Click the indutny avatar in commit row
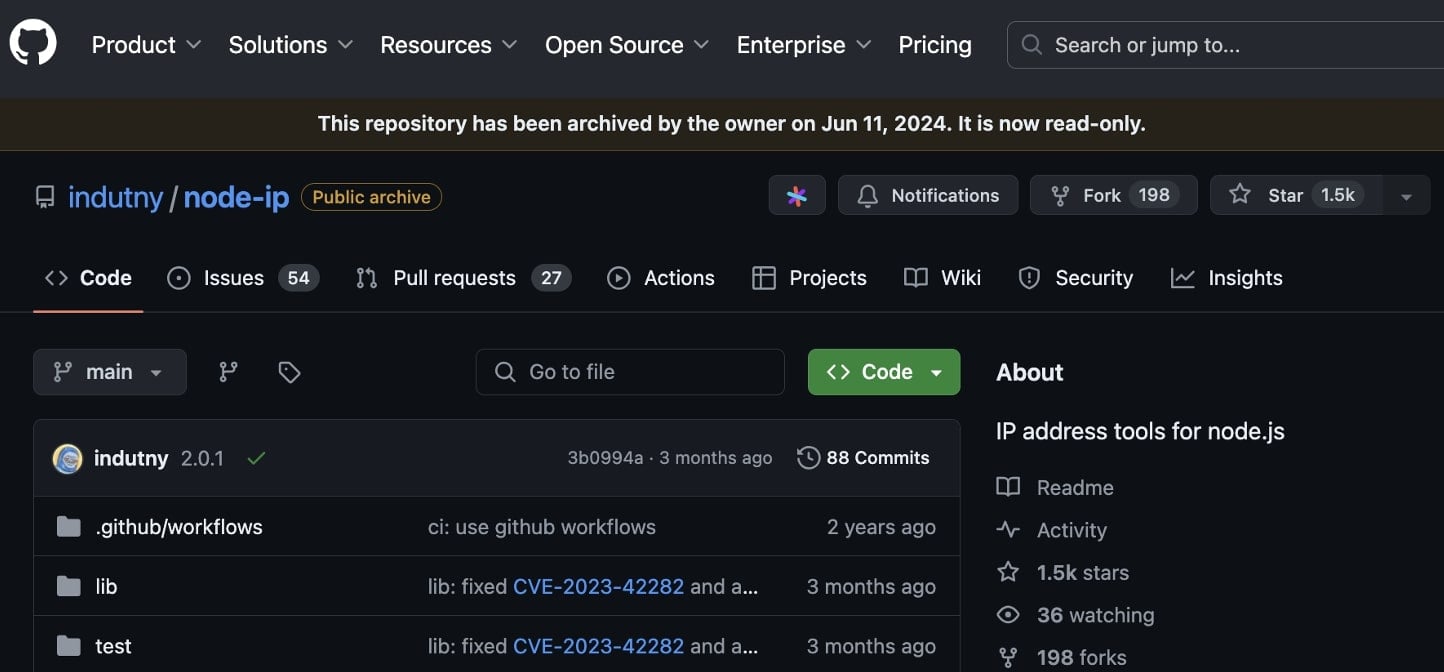The width and height of the screenshot is (1444, 672). point(67,458)
